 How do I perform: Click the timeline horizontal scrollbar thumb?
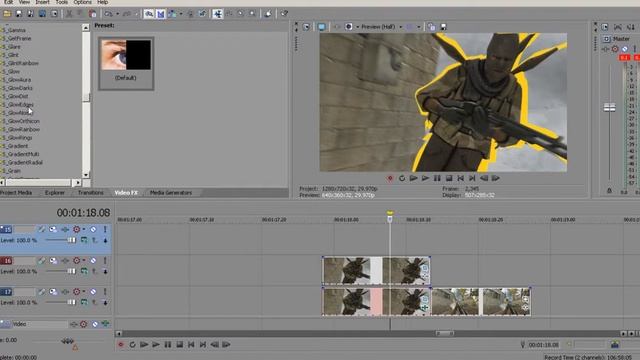tap(444, 333)
